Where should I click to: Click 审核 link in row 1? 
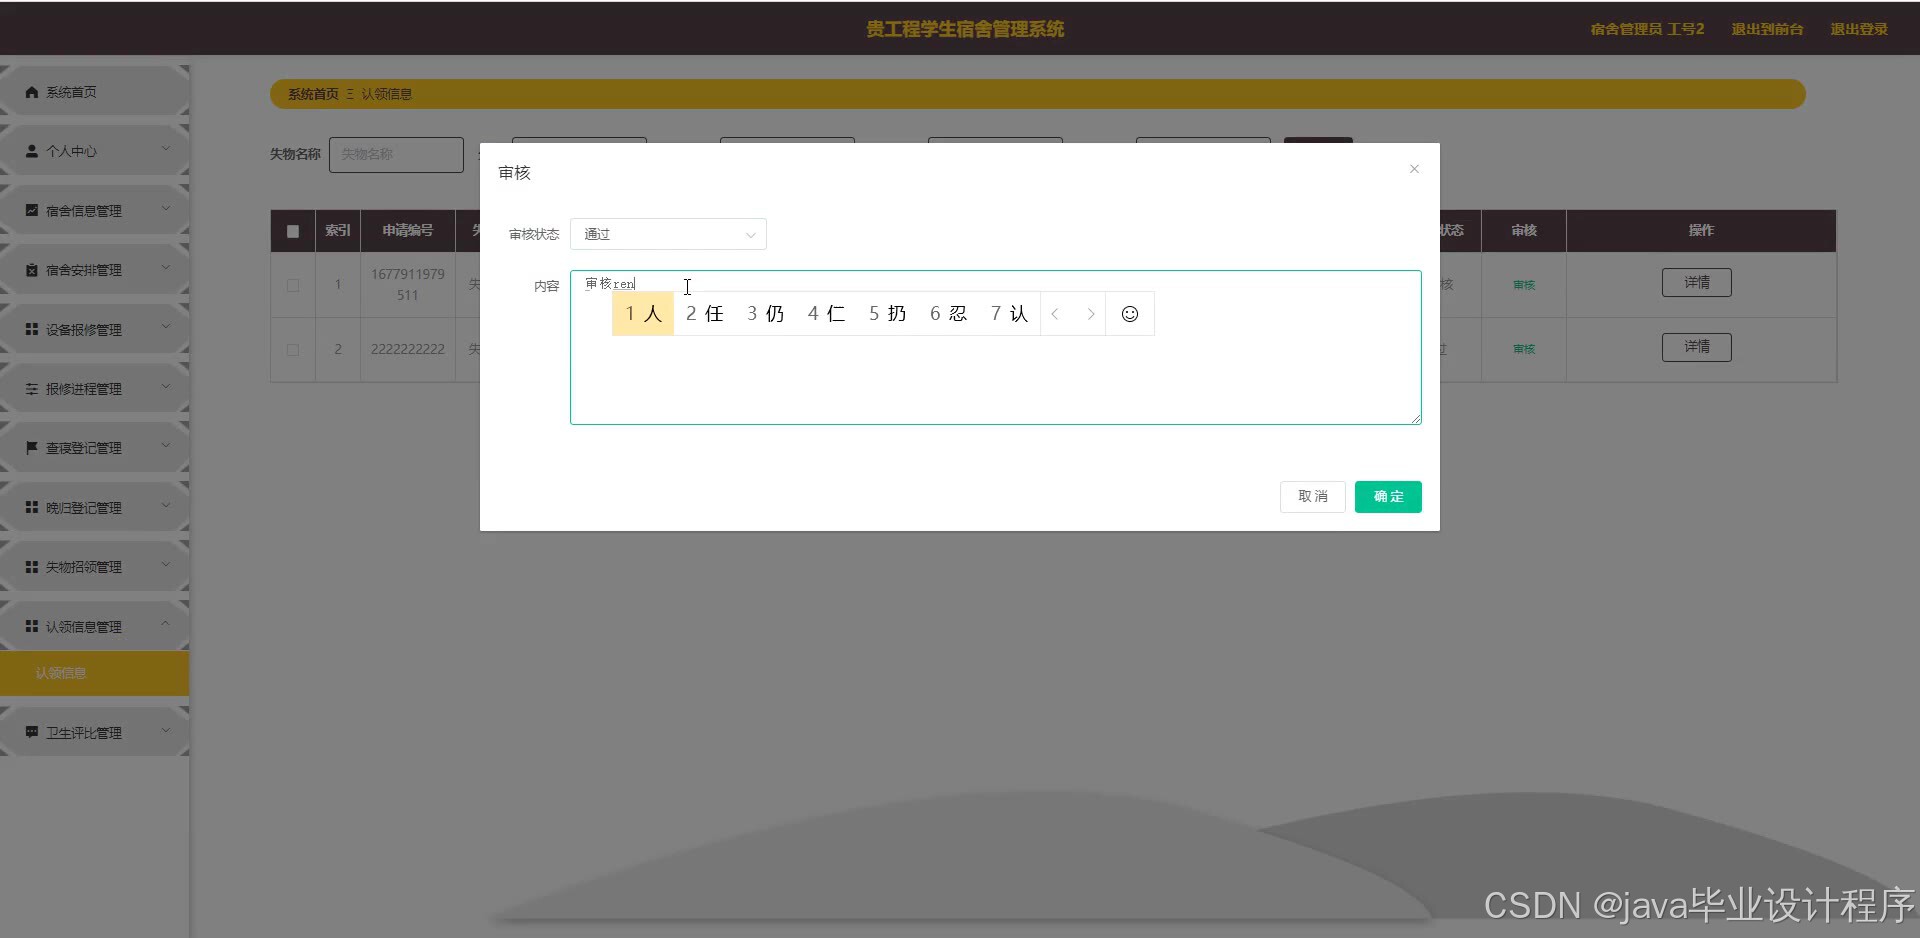click(x=1524, y=285)
